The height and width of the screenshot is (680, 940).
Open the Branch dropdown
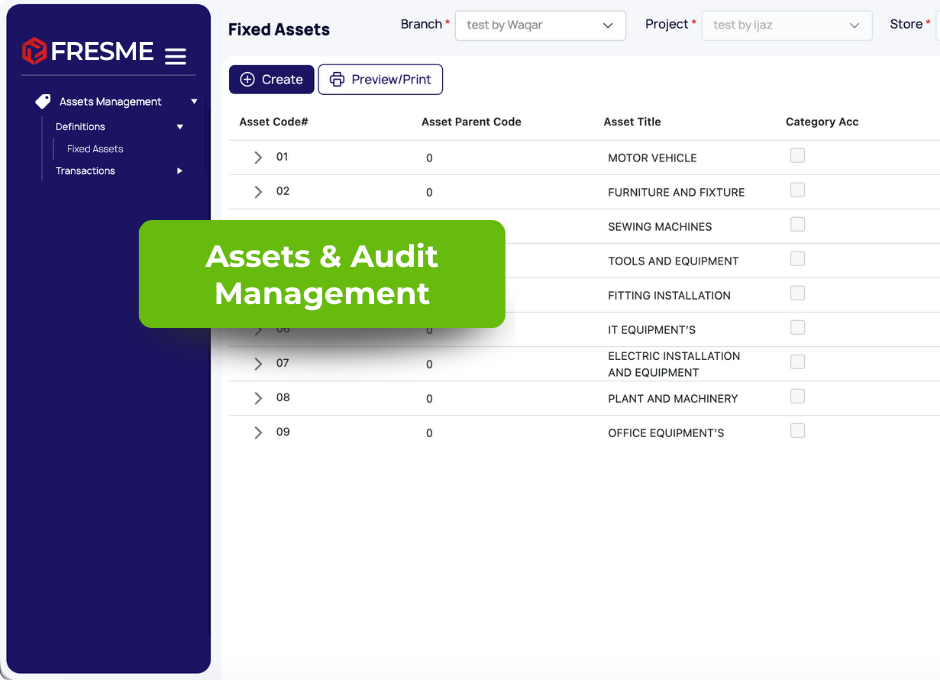click(540, 25)
